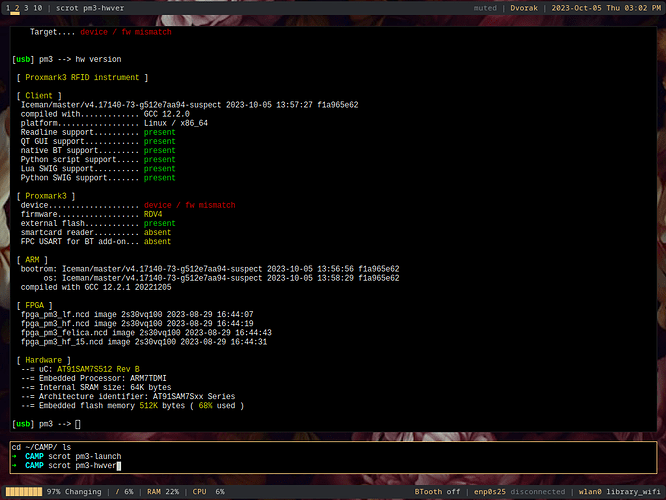Click the 'RDV4' firmware value
Viewport: 666px width, 500px height.
153,214
